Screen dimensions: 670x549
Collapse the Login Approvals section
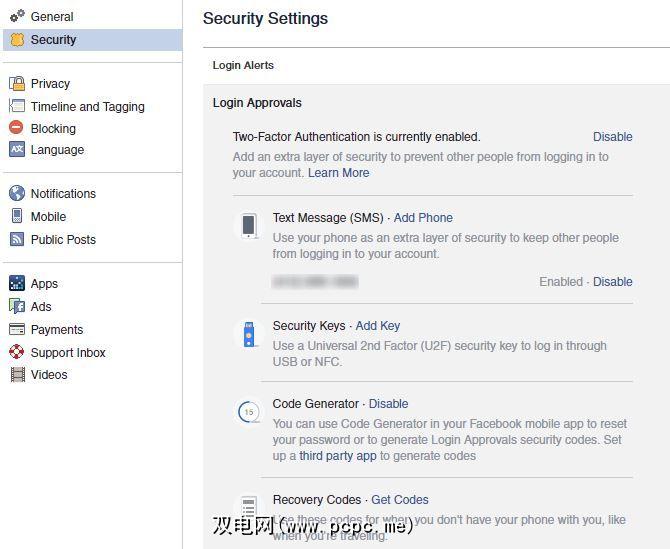[257, 103]
